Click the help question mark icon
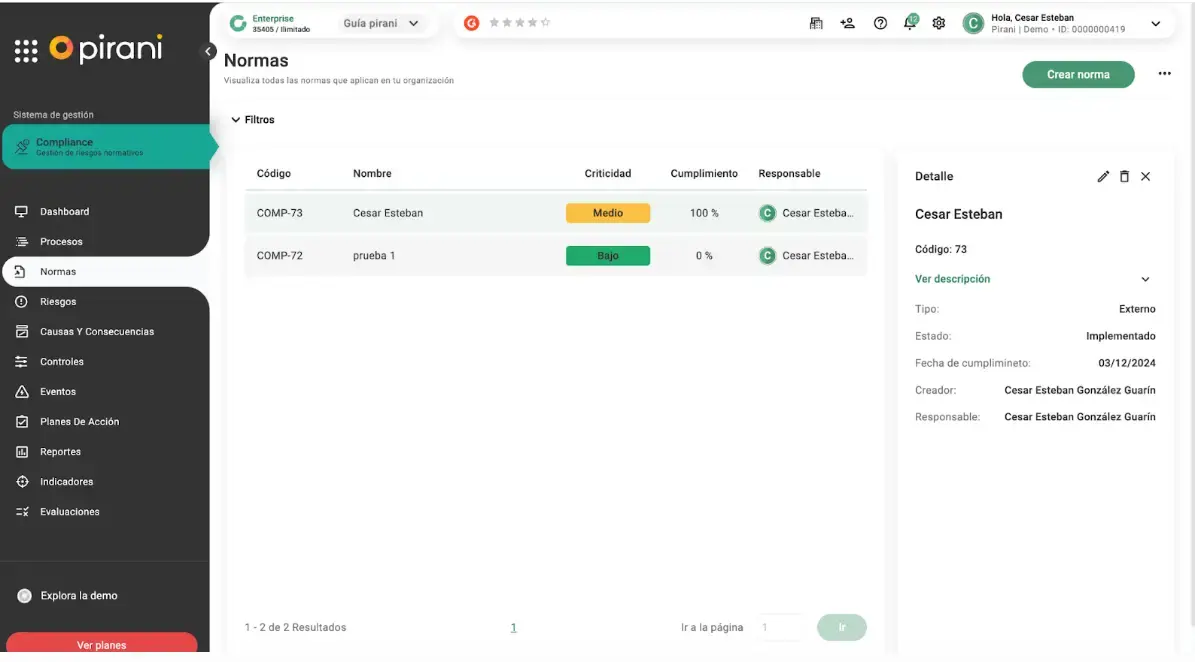Screen dimensions: 1195x662 tap(880, 23)
